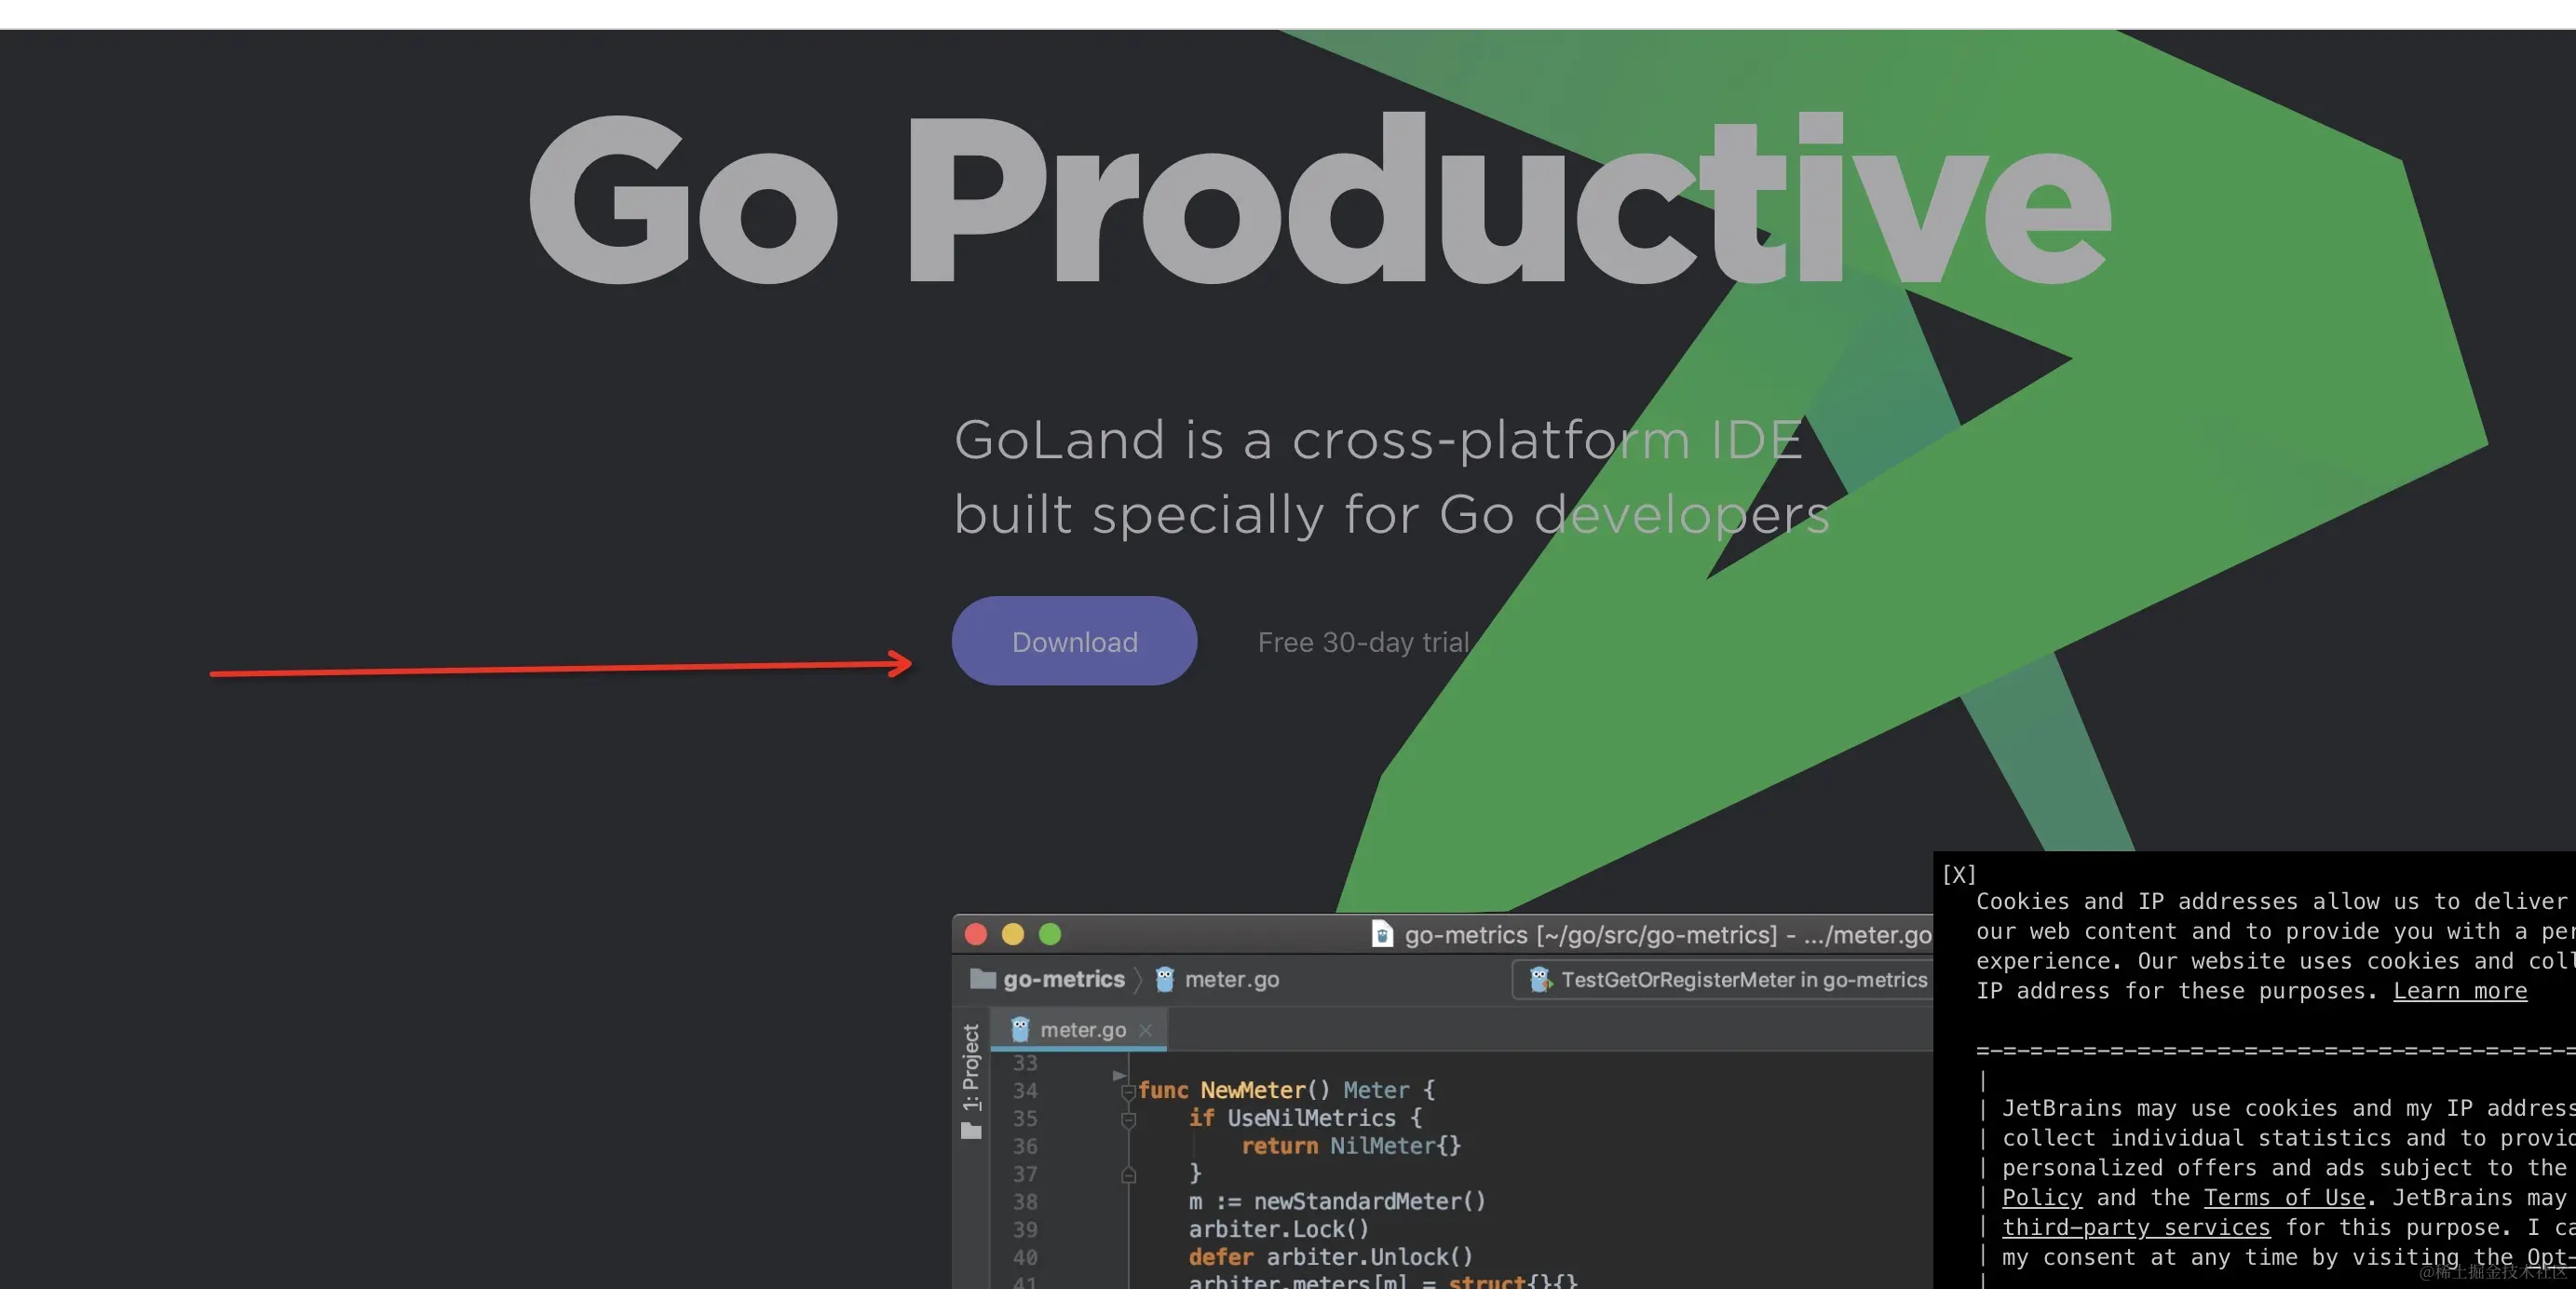Click the green zoom button of IDE window
The width and height of the screenshot is (2576, 1289).
point(1050,934)
